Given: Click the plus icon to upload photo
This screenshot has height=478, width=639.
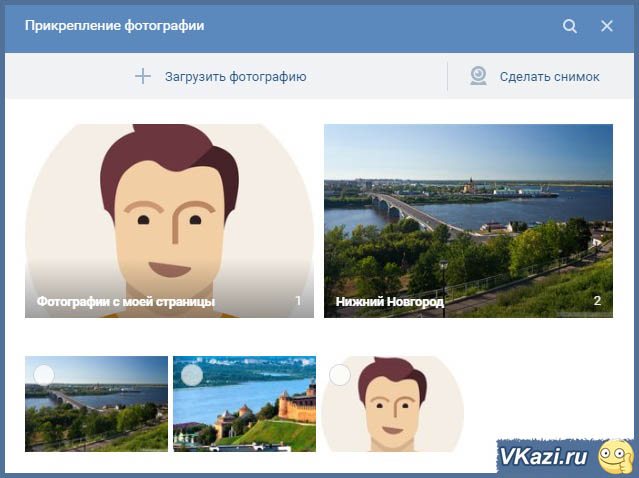Looking at the screenshot, I should point(143,76).
